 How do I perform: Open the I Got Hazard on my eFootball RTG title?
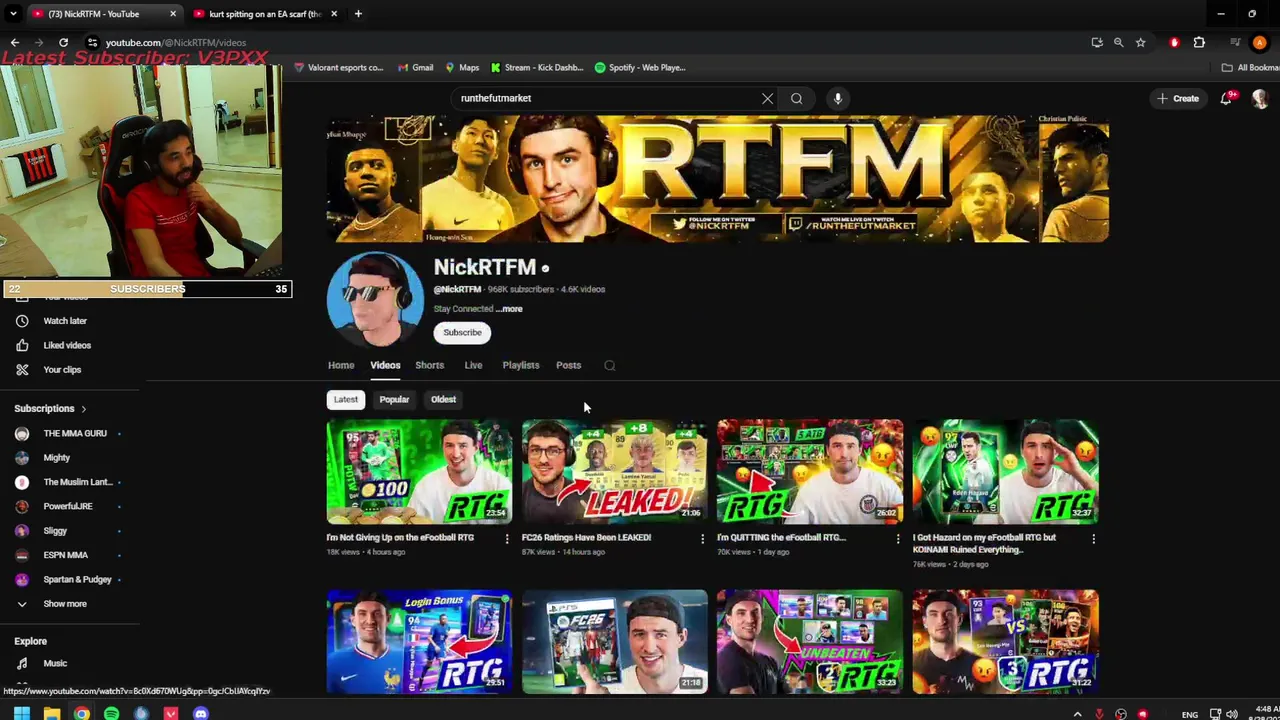point(984,543)
